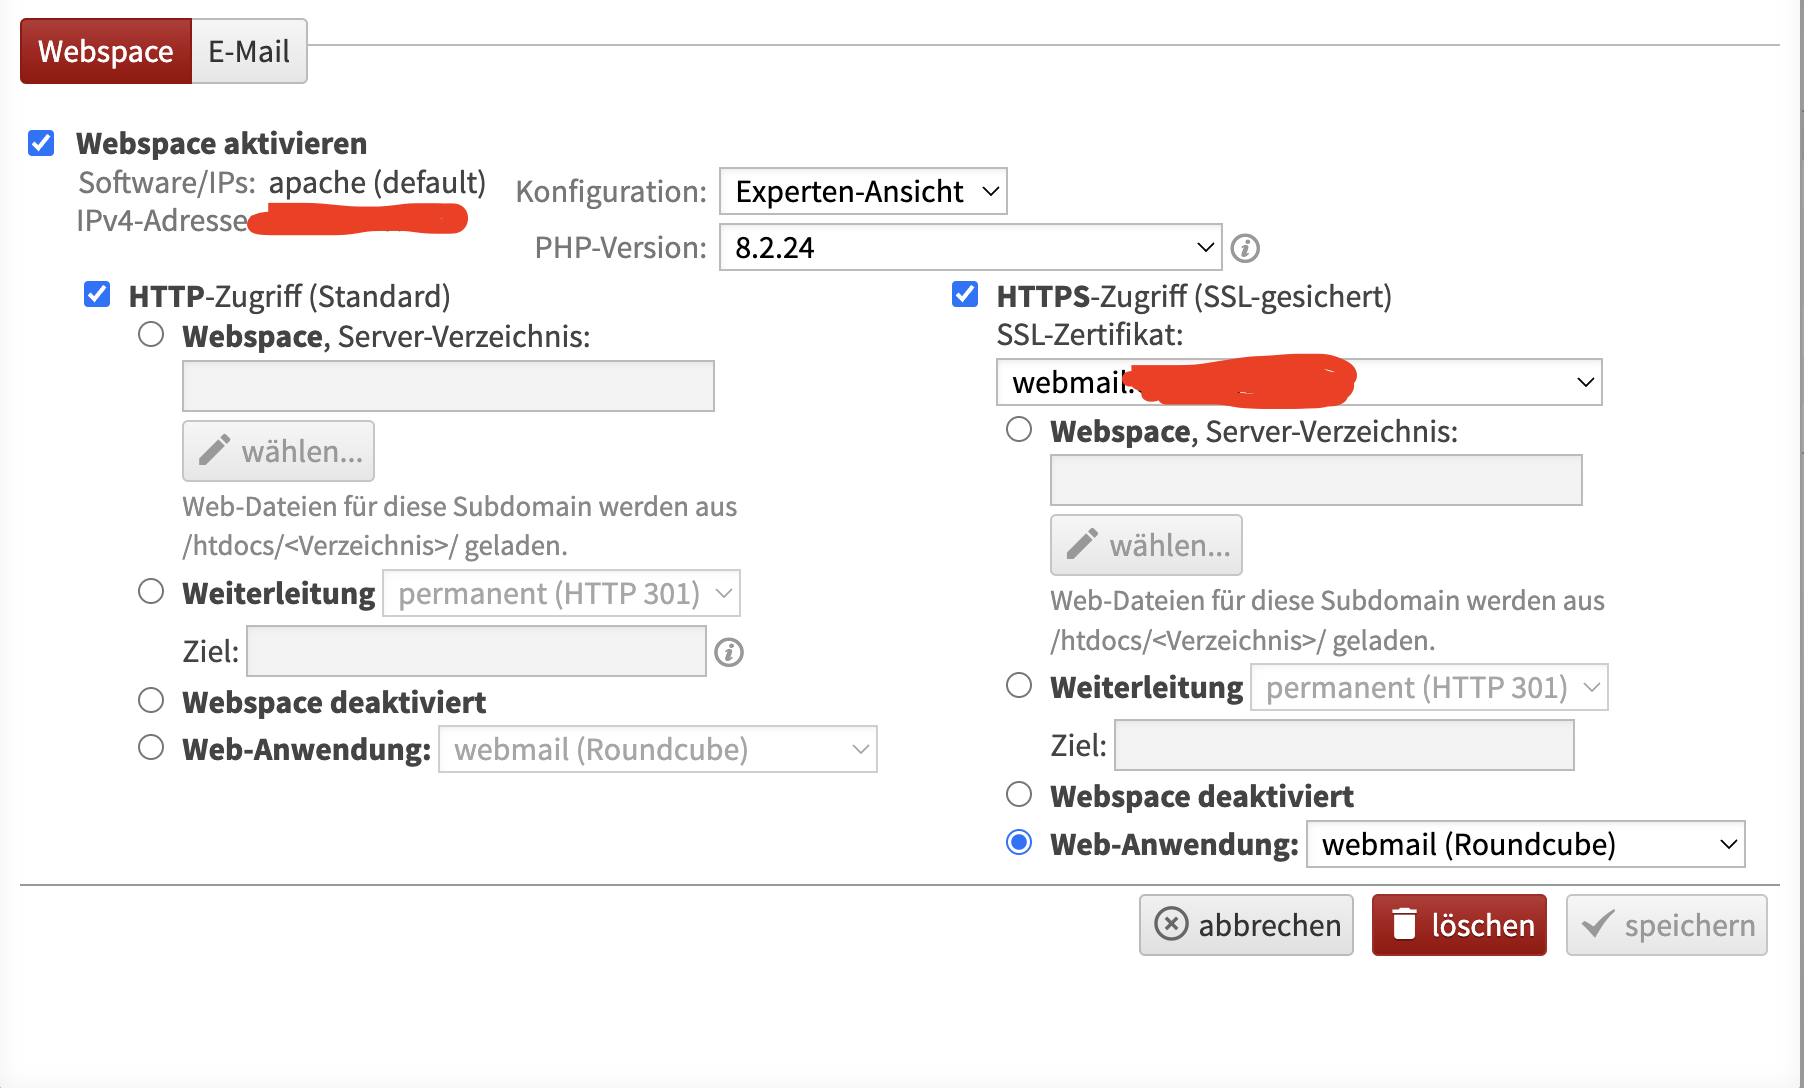Click wählen button under HTTP Webspace directory
Viewport: 1804px width, 1088px height.
(x=278, y=451)
